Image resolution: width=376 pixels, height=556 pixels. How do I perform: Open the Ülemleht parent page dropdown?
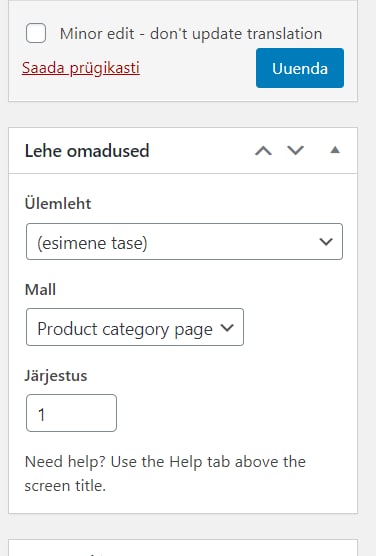(184, 241)
